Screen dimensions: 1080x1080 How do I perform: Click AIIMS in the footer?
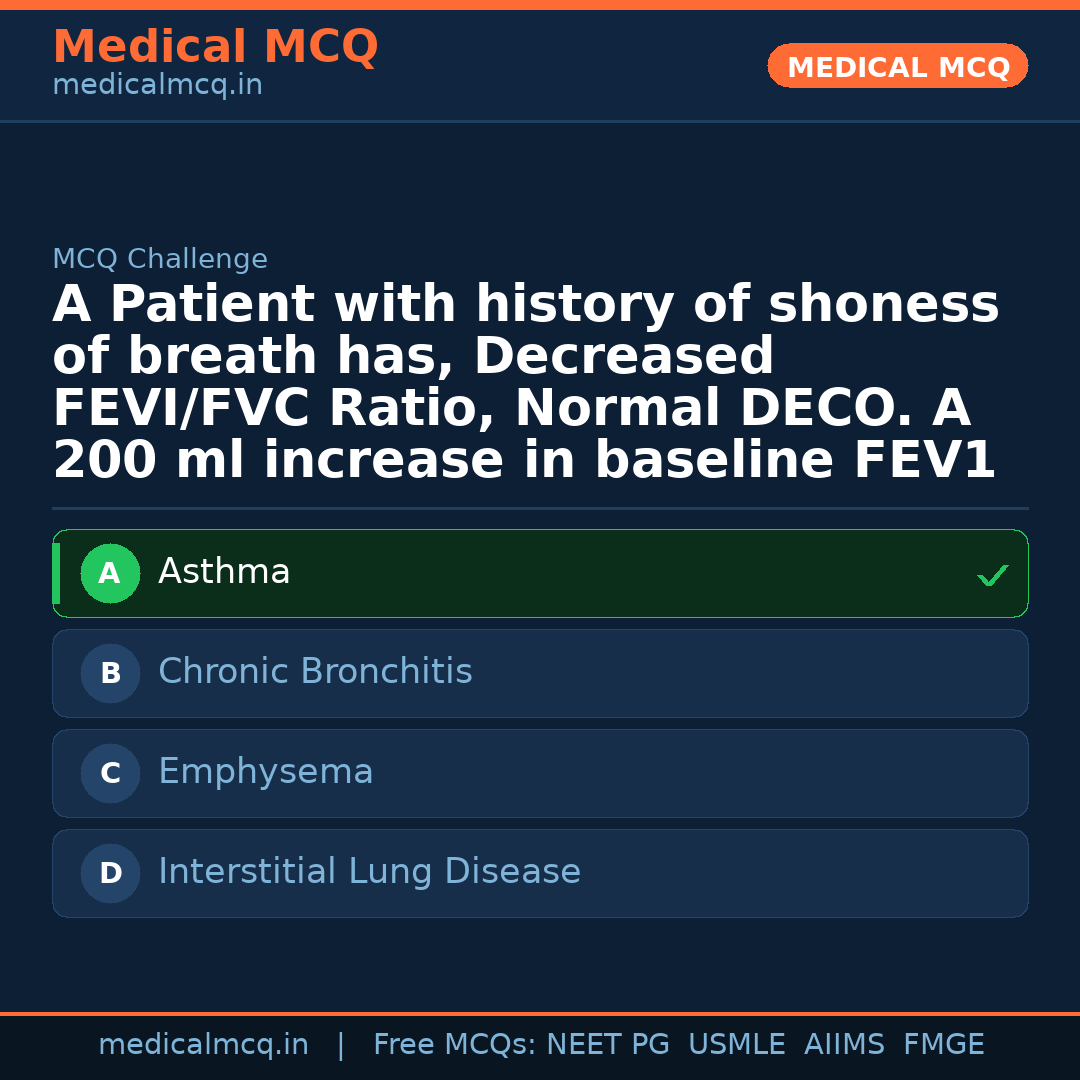coord(844,1045)
